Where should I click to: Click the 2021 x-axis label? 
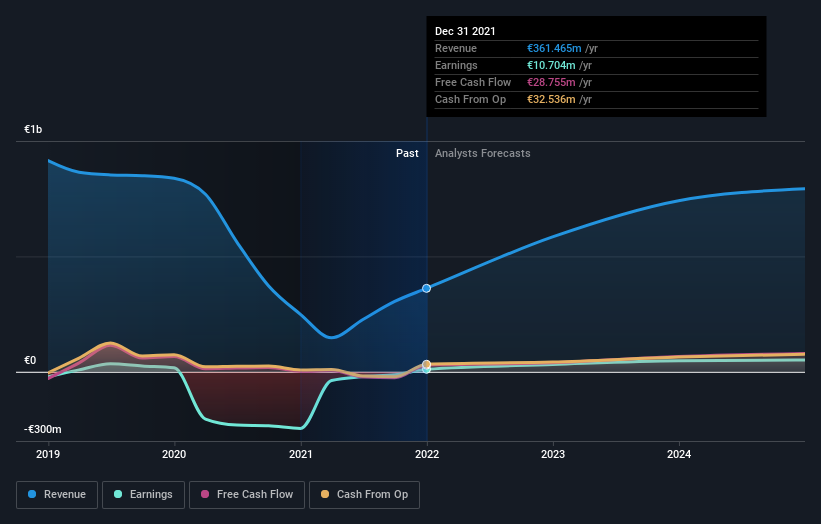pos(301,454)
